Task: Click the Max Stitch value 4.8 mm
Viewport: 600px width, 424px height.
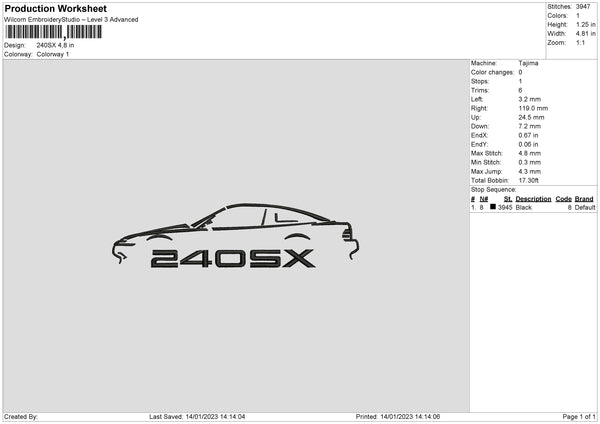Action: pyautogui.click(x=530, y=153)
